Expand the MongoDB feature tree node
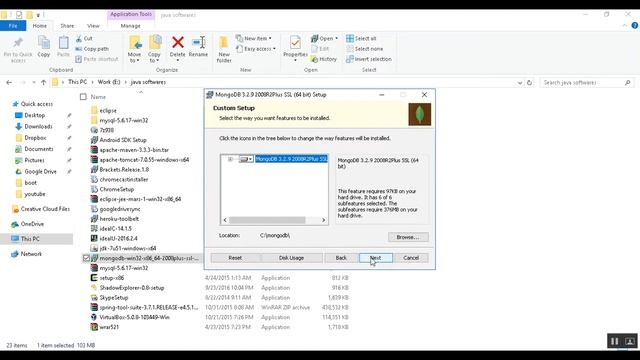The width and height of the screenshot is (640, 360). click(230, 159)
